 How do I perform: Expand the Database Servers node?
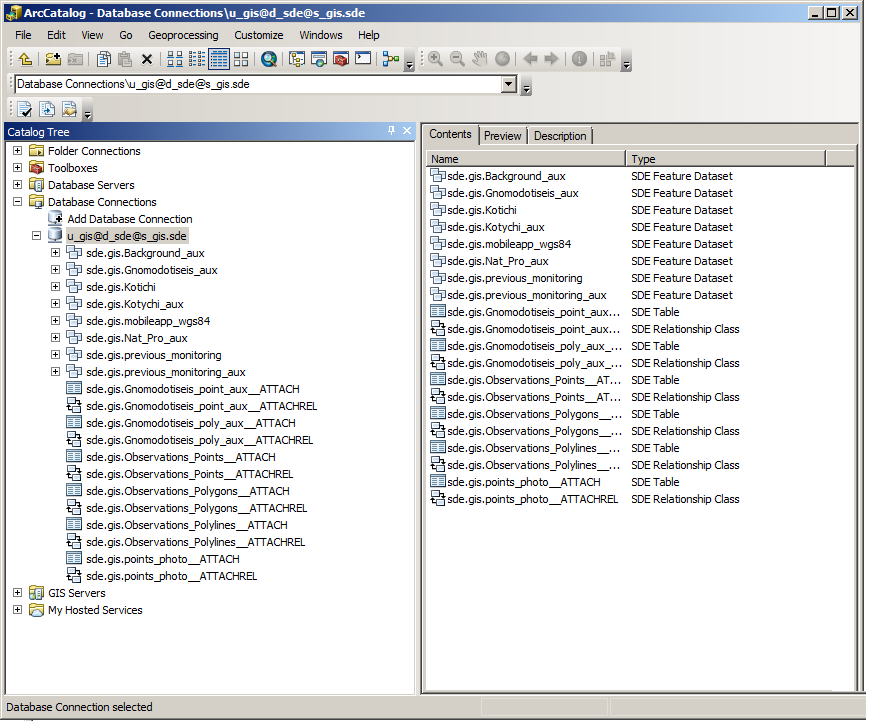pos(18,185)
